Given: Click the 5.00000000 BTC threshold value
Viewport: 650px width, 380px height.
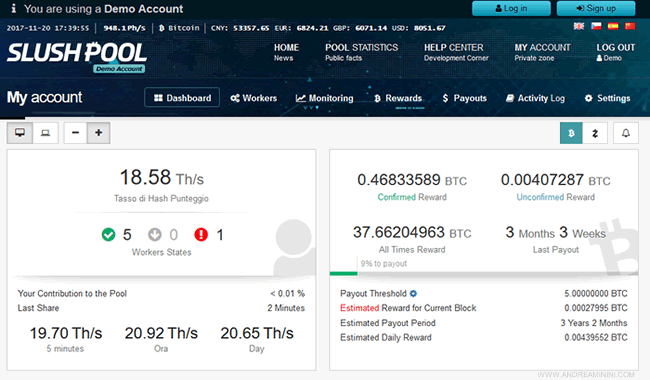Looking at the screenshot, I should coord(596,293).
